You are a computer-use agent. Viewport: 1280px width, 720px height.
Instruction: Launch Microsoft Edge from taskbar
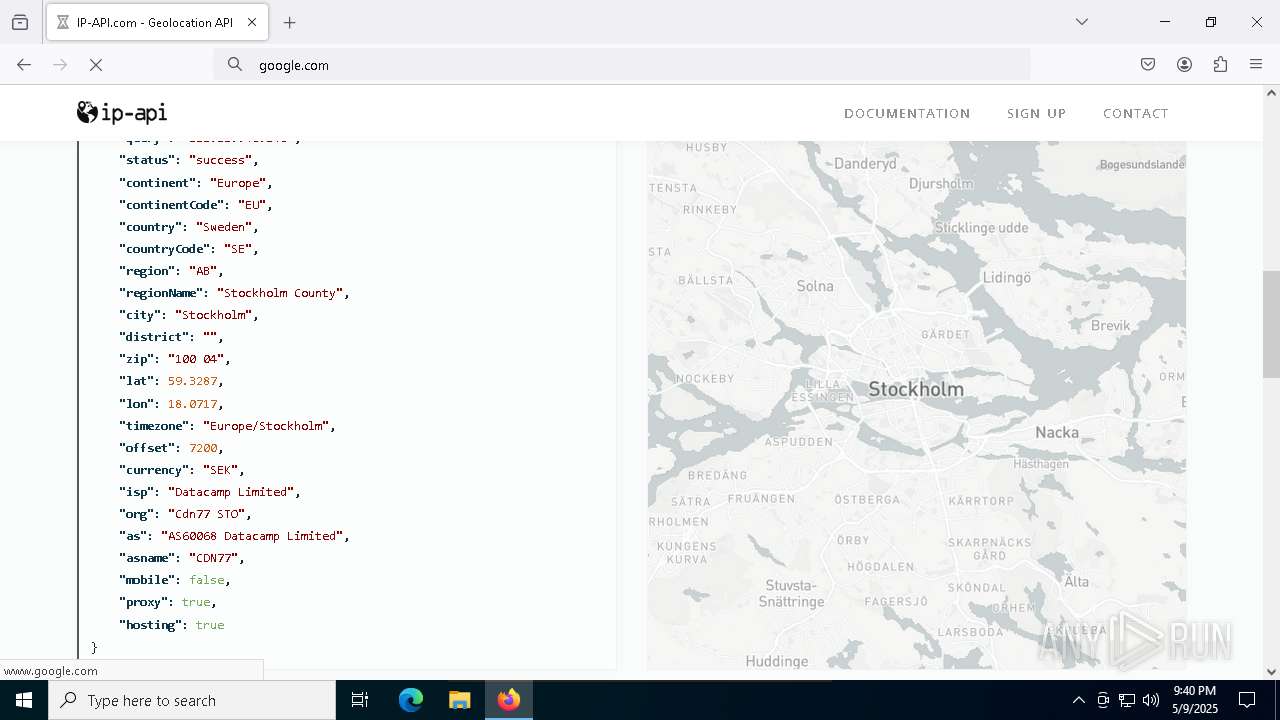coord(411,700)
